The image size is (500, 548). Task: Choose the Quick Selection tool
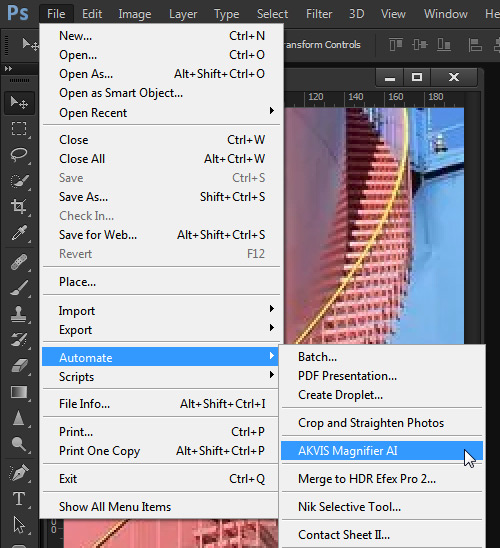pyautogui.click(x=19, y=181)
